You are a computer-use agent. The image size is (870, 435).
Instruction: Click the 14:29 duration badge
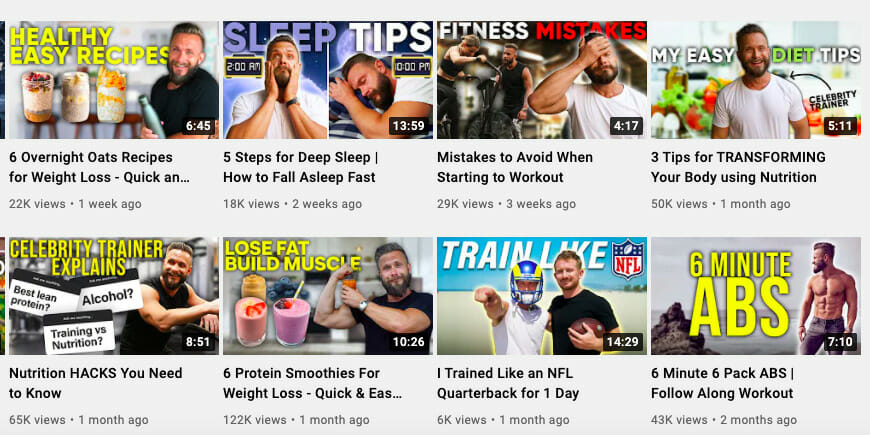click(x=623, y=342)
